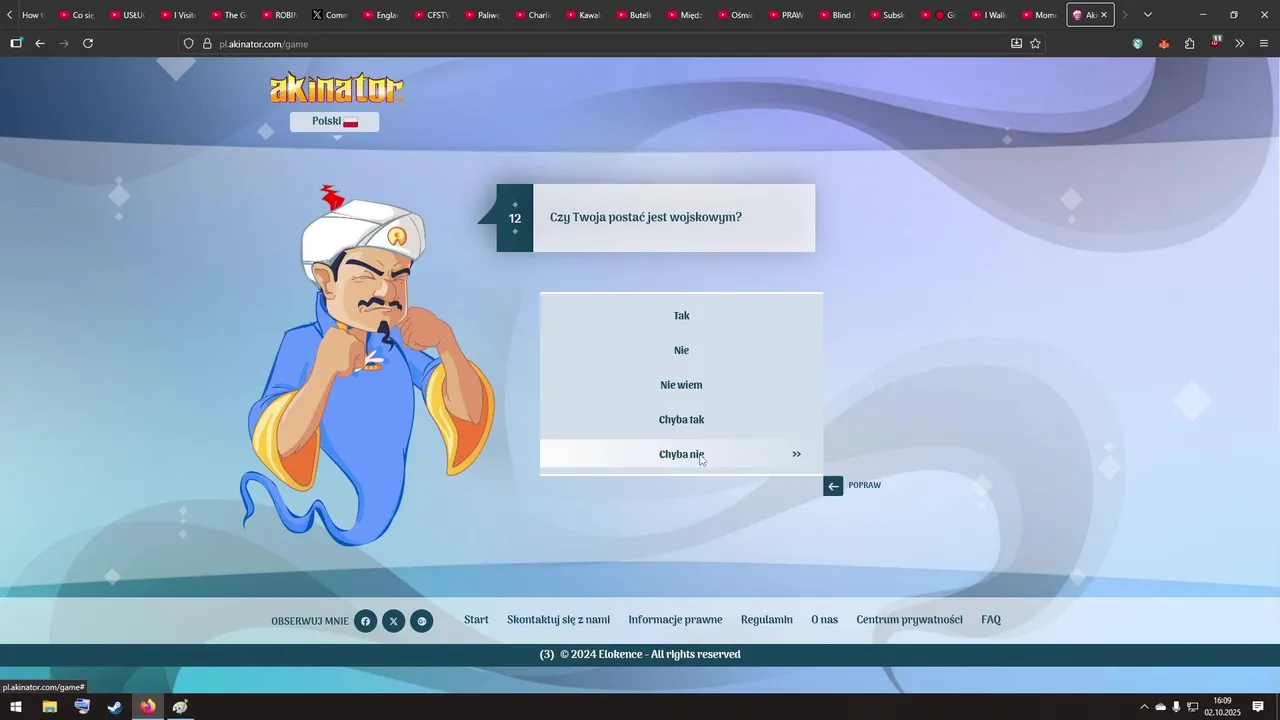Viewport: 1280px width, 720px height.
Task: Click the Akinator logo
Action: point(336,88)
